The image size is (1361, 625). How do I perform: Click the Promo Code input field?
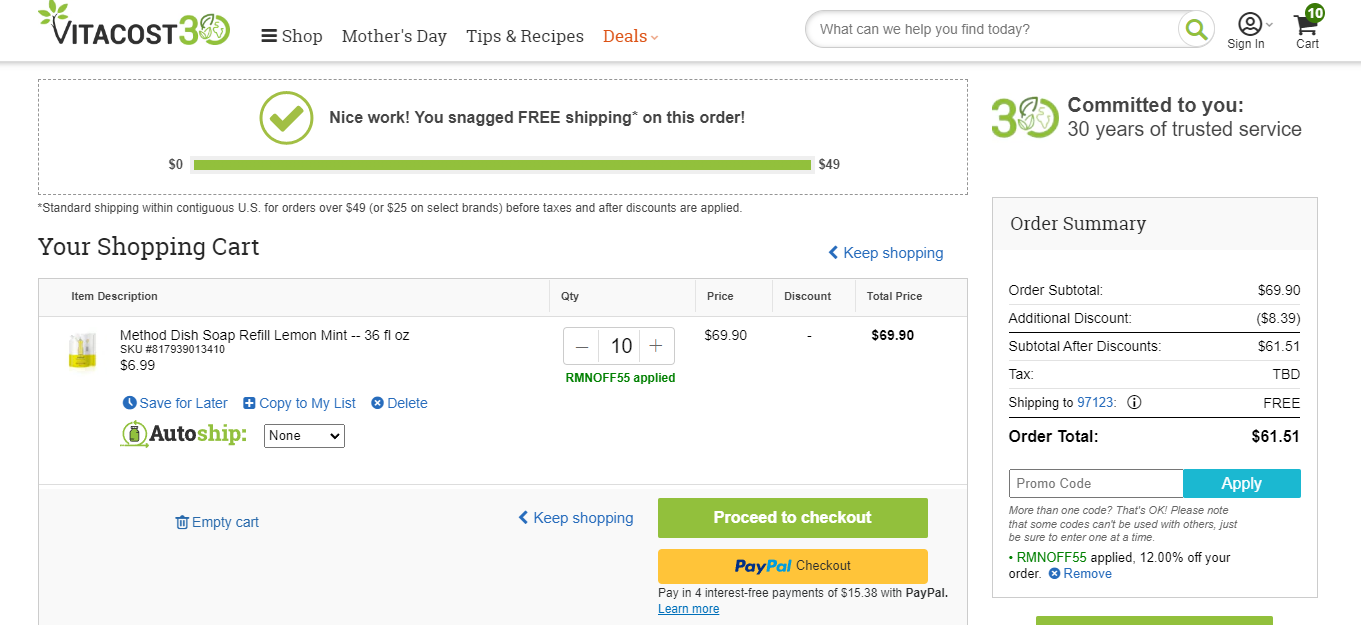(1096, 484)
